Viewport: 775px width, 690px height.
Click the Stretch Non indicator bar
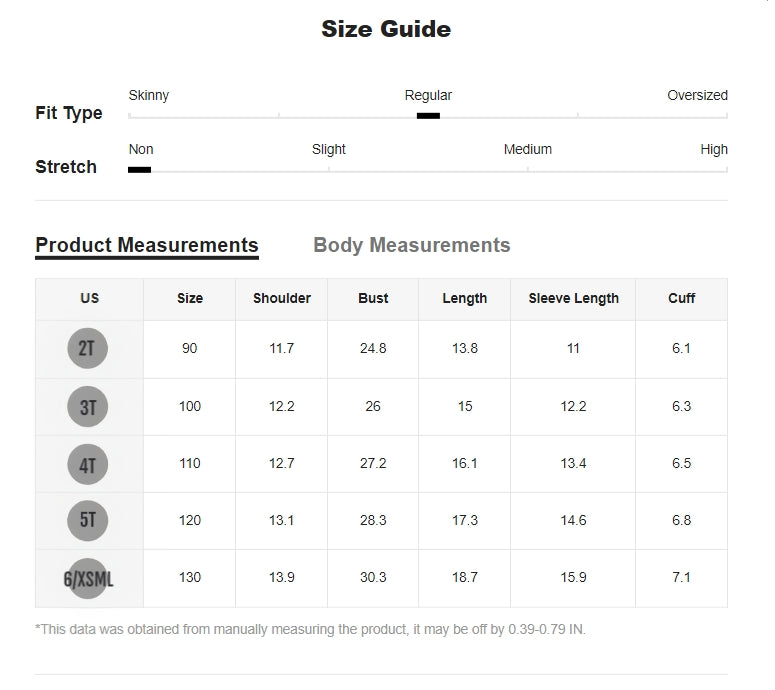[x=140, y=170]
